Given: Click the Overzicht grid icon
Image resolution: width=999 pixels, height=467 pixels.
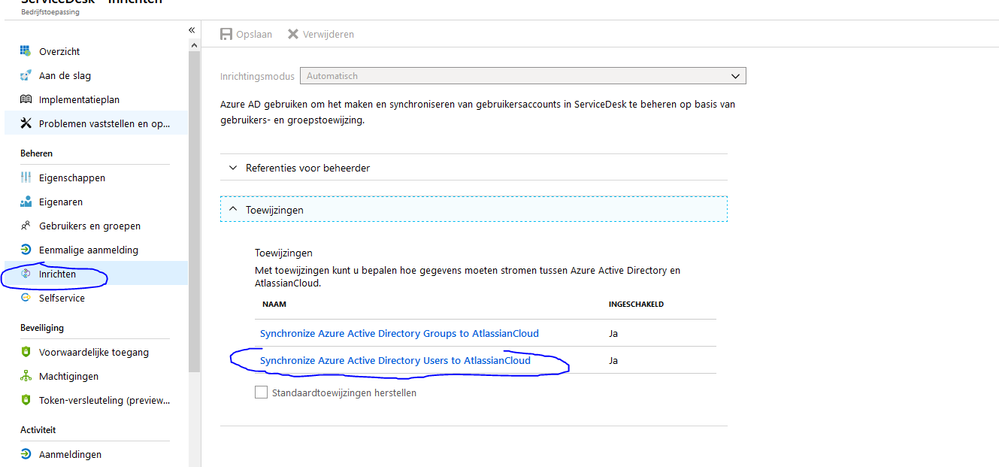Looking at the screenshot, I should pyautogui.click(x=25, y=51).
